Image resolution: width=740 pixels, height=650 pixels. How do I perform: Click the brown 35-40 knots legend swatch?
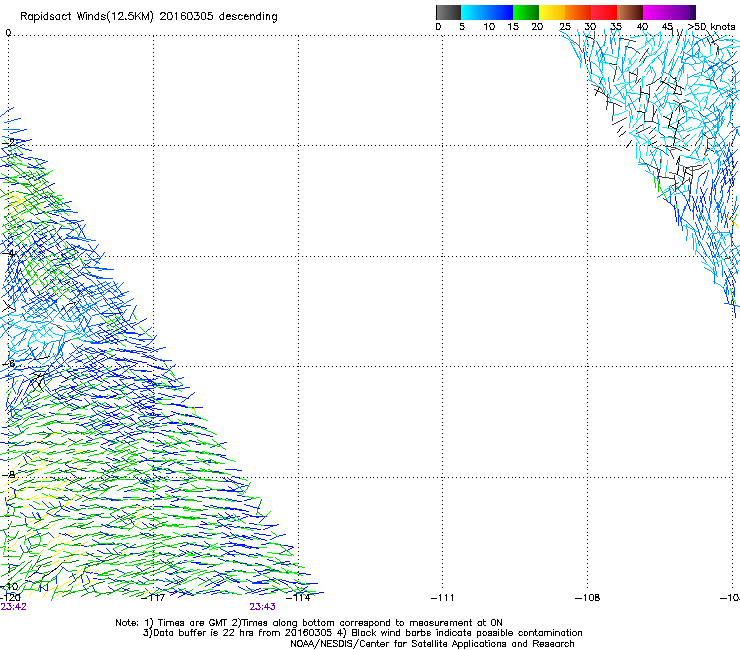pyautogui.click(x=630, y=12)
